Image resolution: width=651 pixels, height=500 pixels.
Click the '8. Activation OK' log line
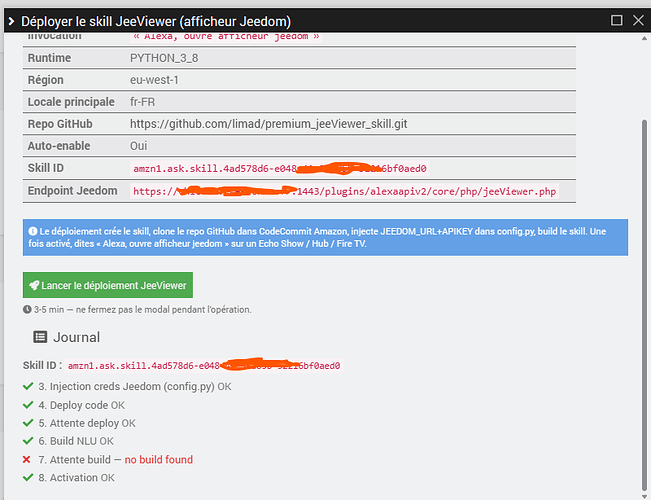pyautogui.click(x=76, y=478)
